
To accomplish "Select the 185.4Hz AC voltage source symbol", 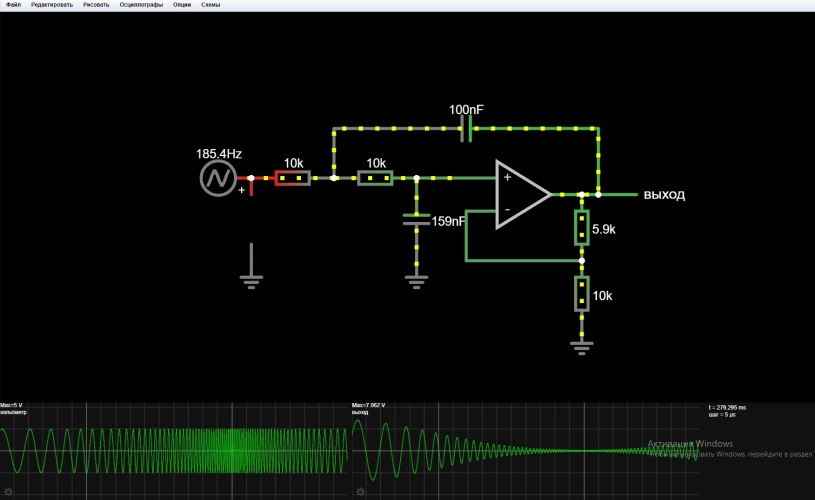I will click(218, 178).
